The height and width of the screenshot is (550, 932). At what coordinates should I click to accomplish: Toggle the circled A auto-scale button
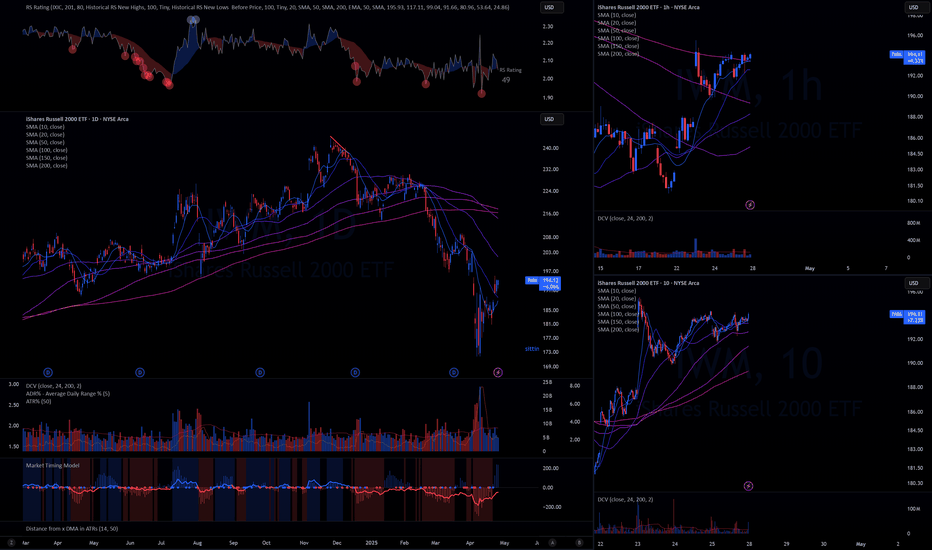click(552, 542)
